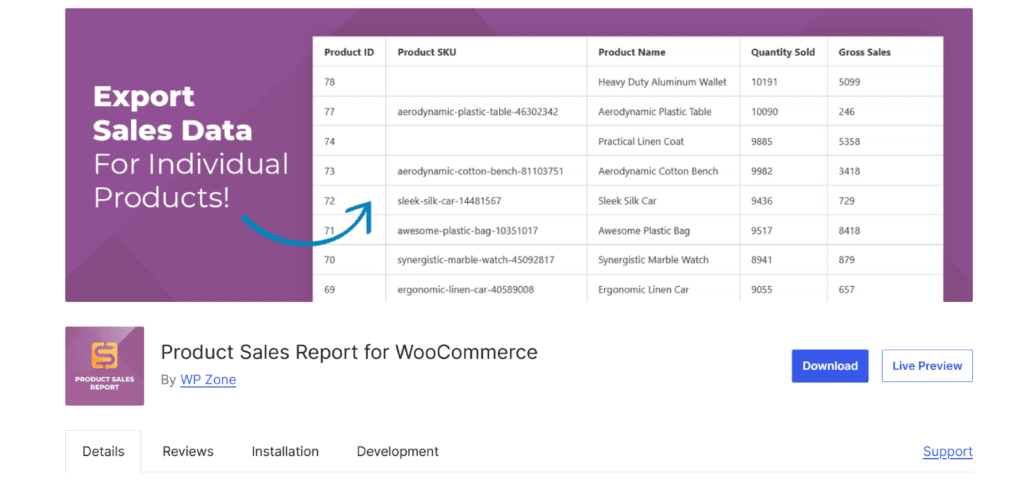Click SKU synergistic-marble-watch-45092817
The width and height of the screenshot is (1024, 490).
475,260
